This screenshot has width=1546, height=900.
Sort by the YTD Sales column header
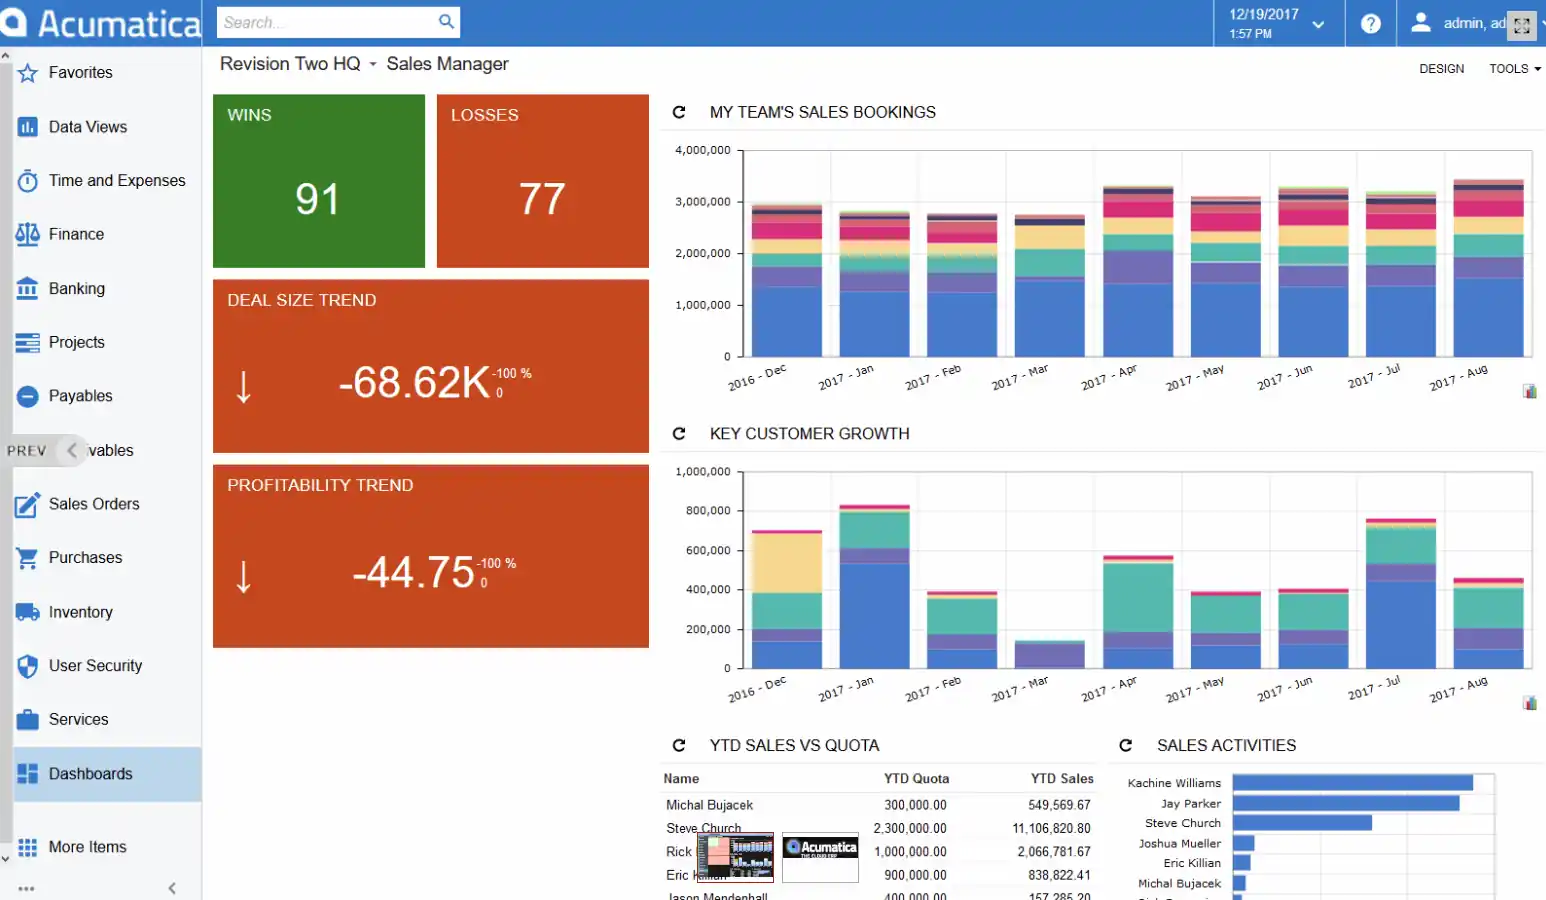1062,779
